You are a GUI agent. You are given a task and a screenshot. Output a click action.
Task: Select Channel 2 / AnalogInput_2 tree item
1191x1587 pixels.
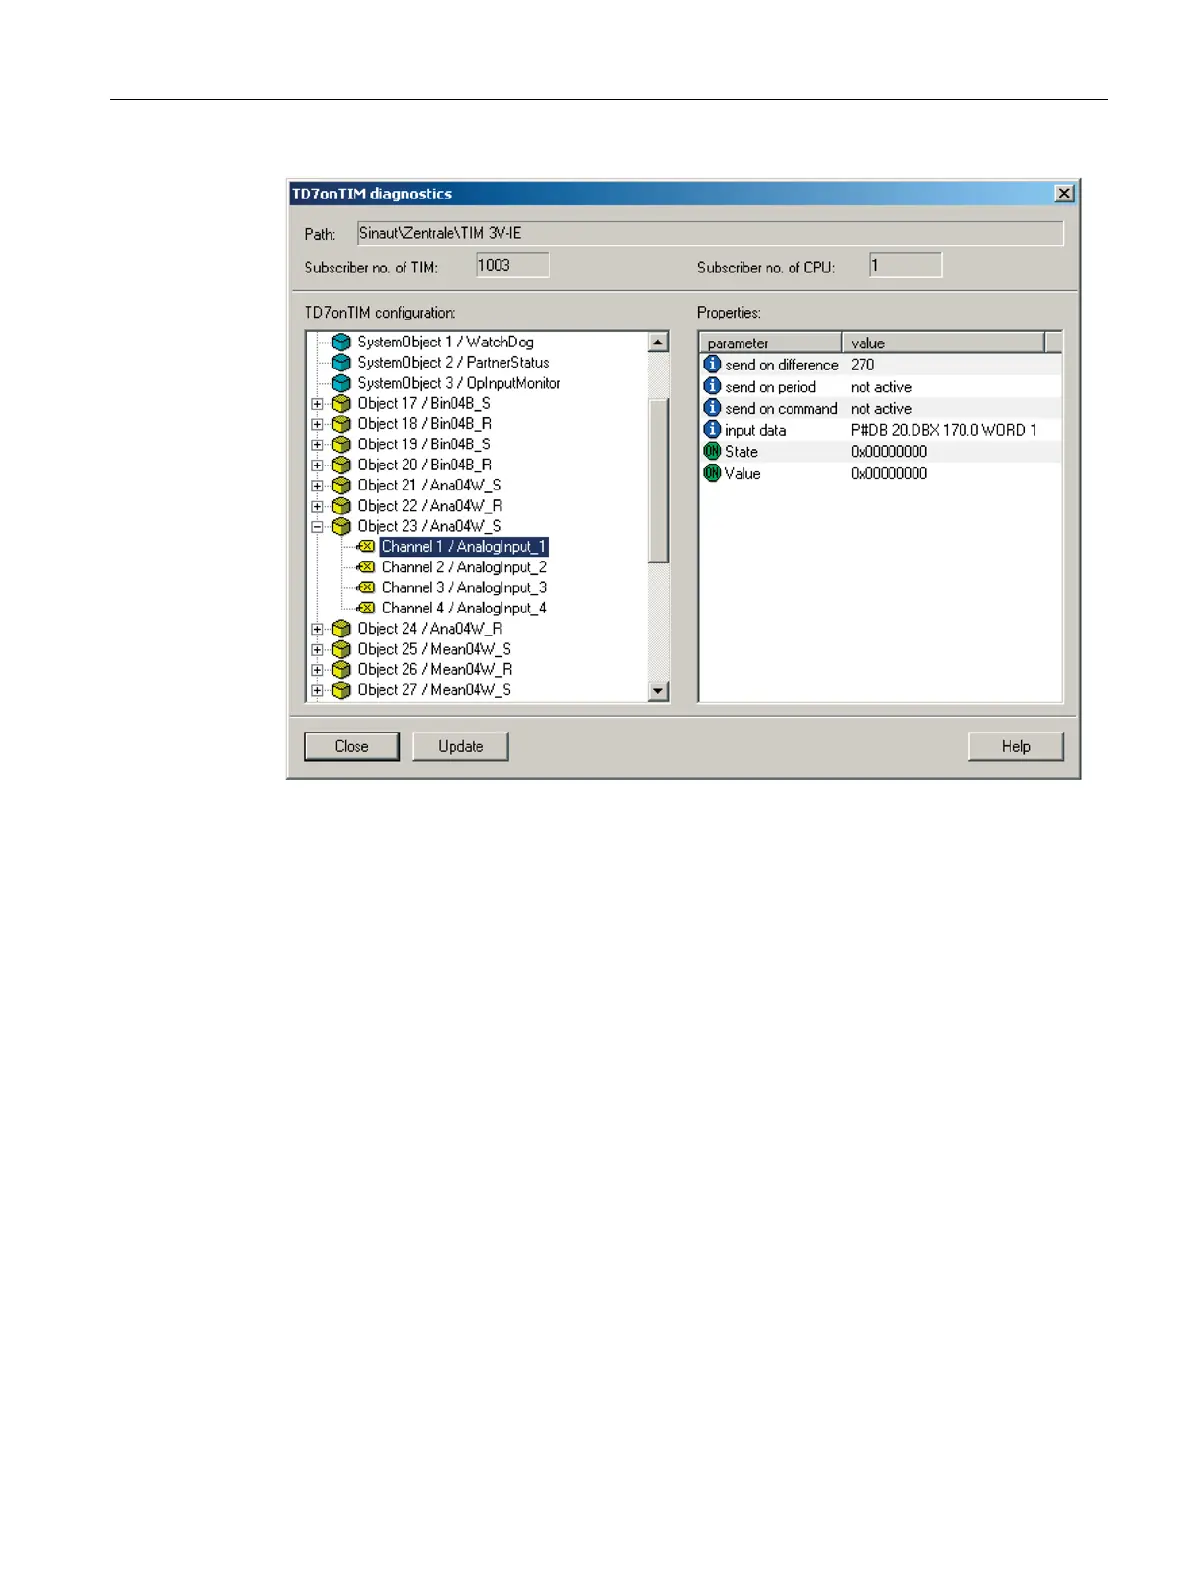464,567
